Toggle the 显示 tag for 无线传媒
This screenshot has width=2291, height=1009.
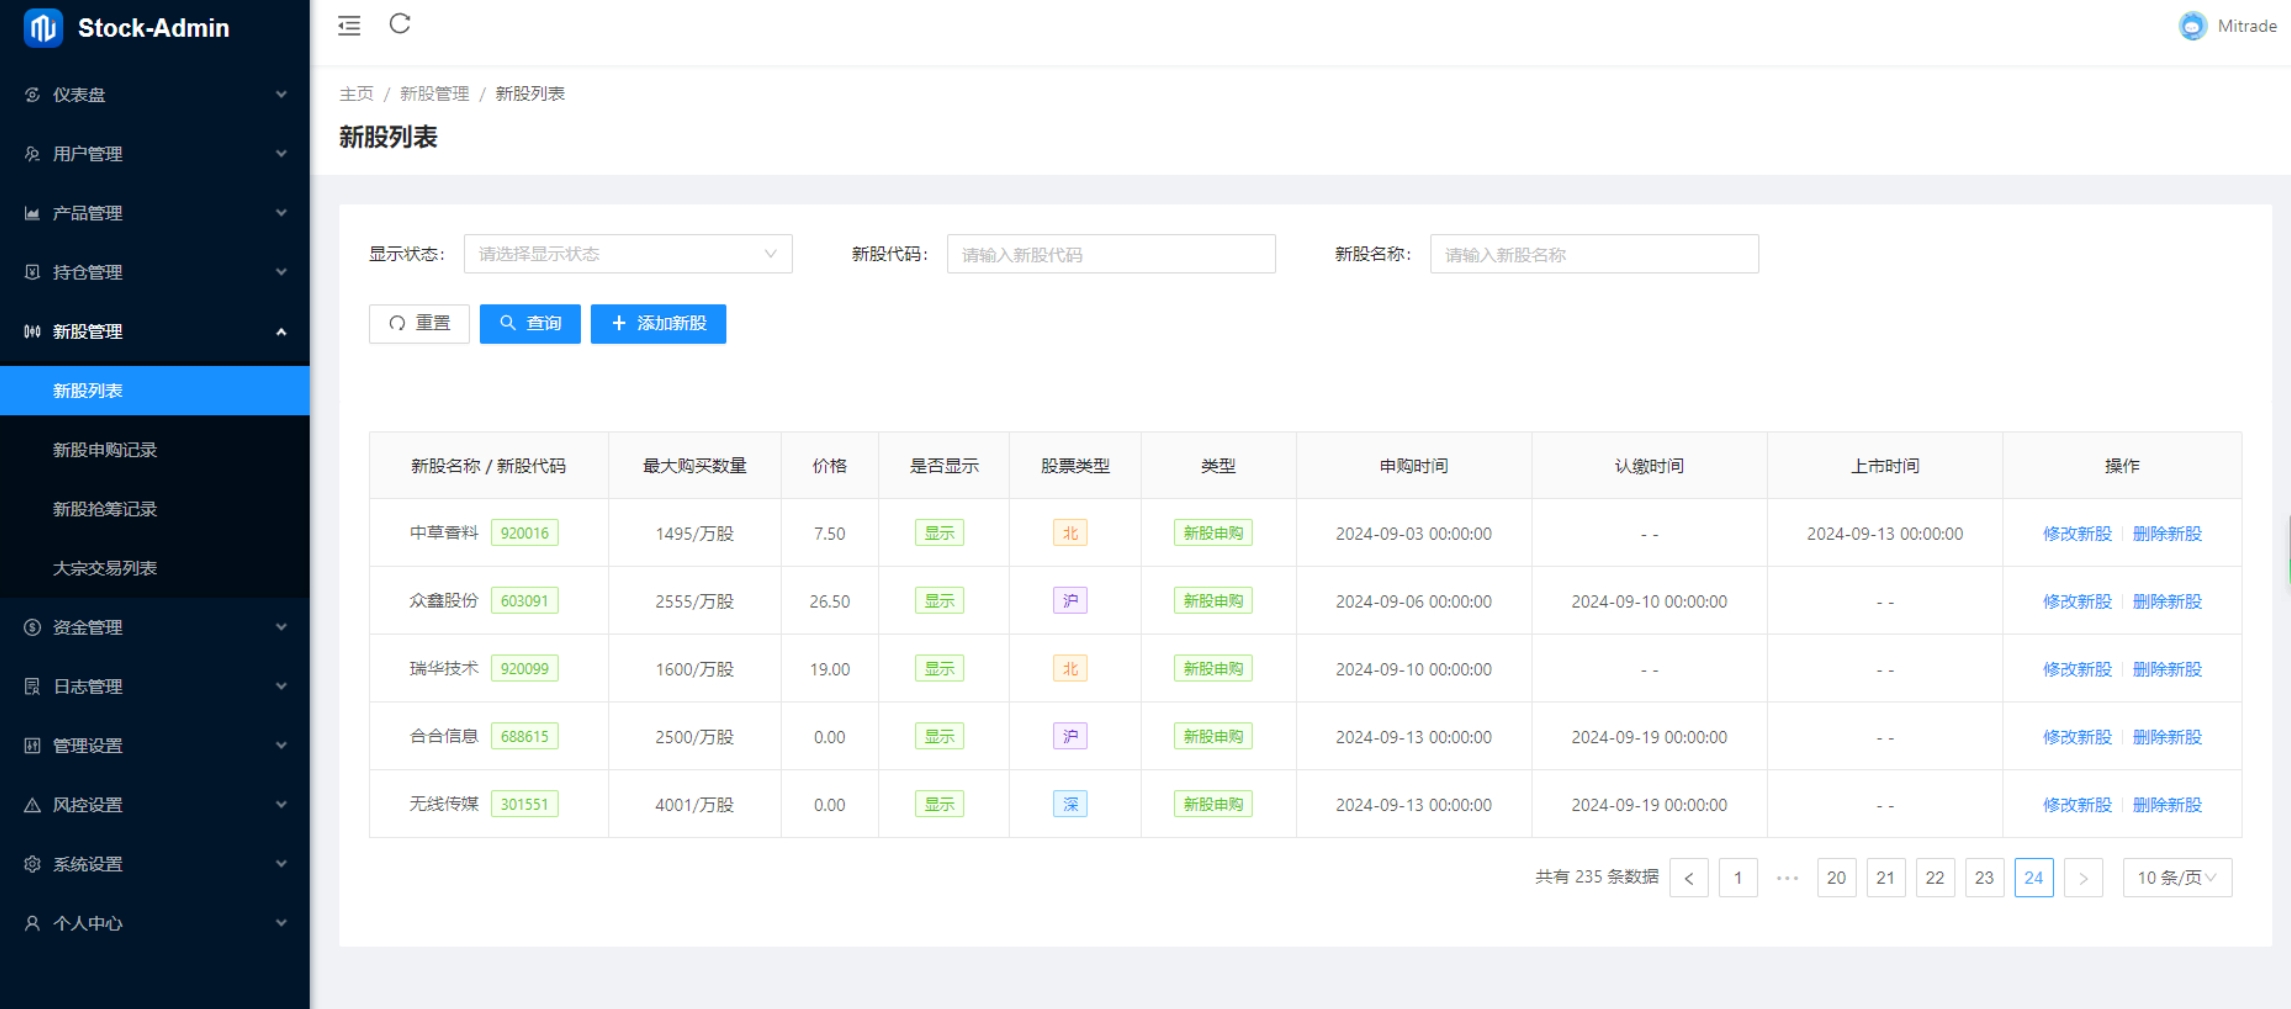[939, 804]
